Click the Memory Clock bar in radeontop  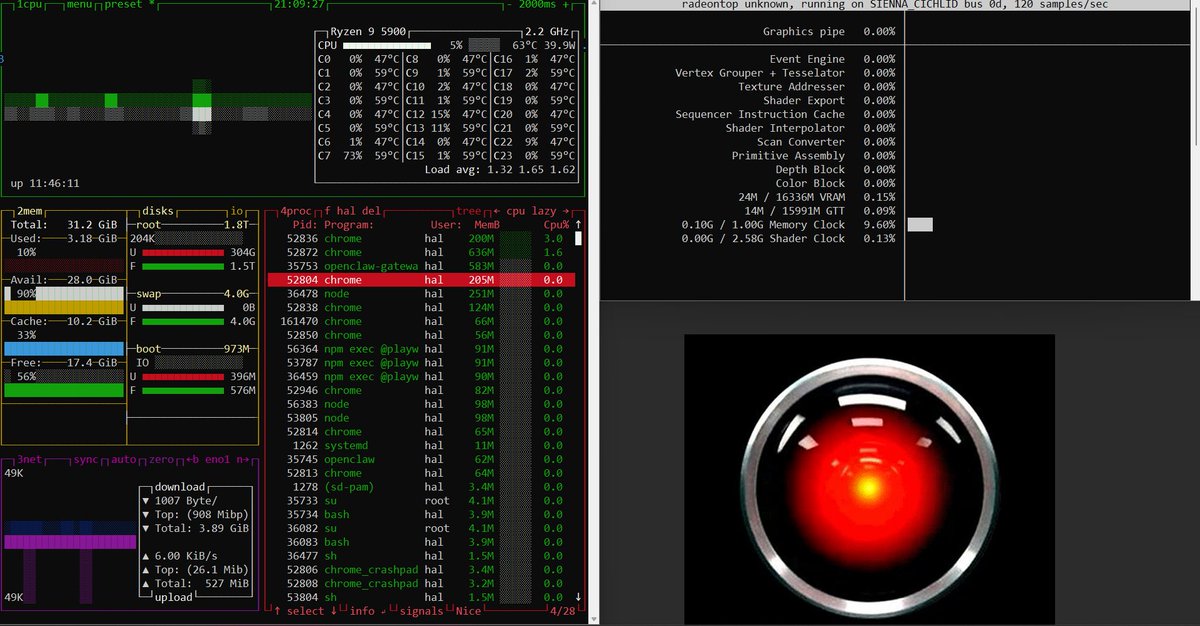(920, 225)
